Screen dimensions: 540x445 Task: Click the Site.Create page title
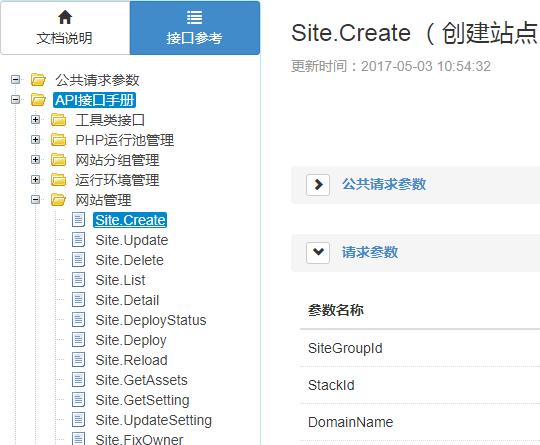415,33
